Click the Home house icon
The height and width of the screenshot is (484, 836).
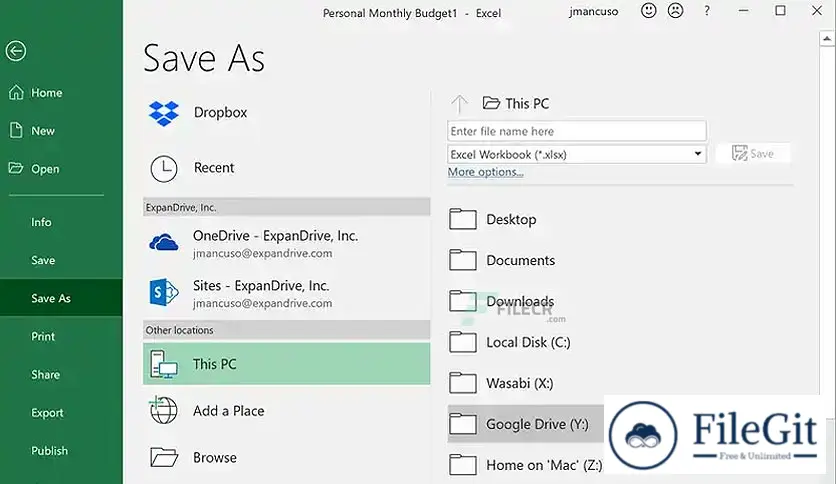(x=16, y=92)
